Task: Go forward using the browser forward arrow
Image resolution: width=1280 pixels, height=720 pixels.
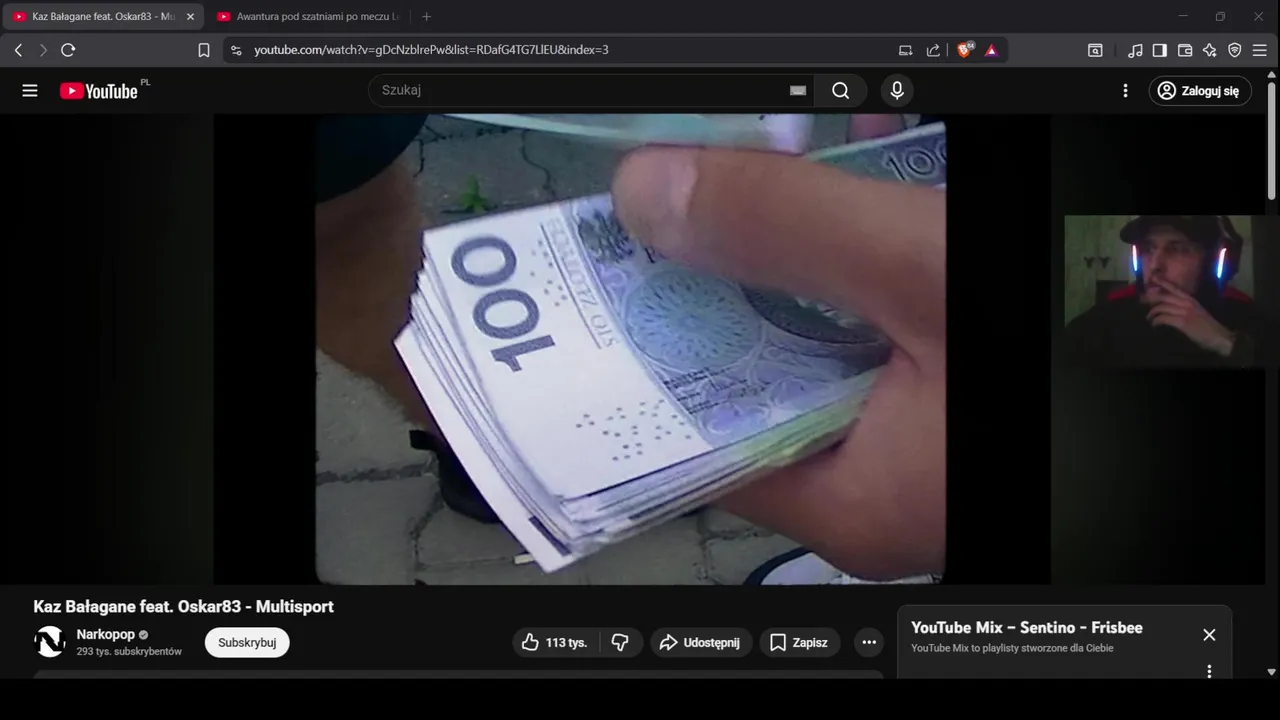Action: pyautogui.click(x=43, y=50)
